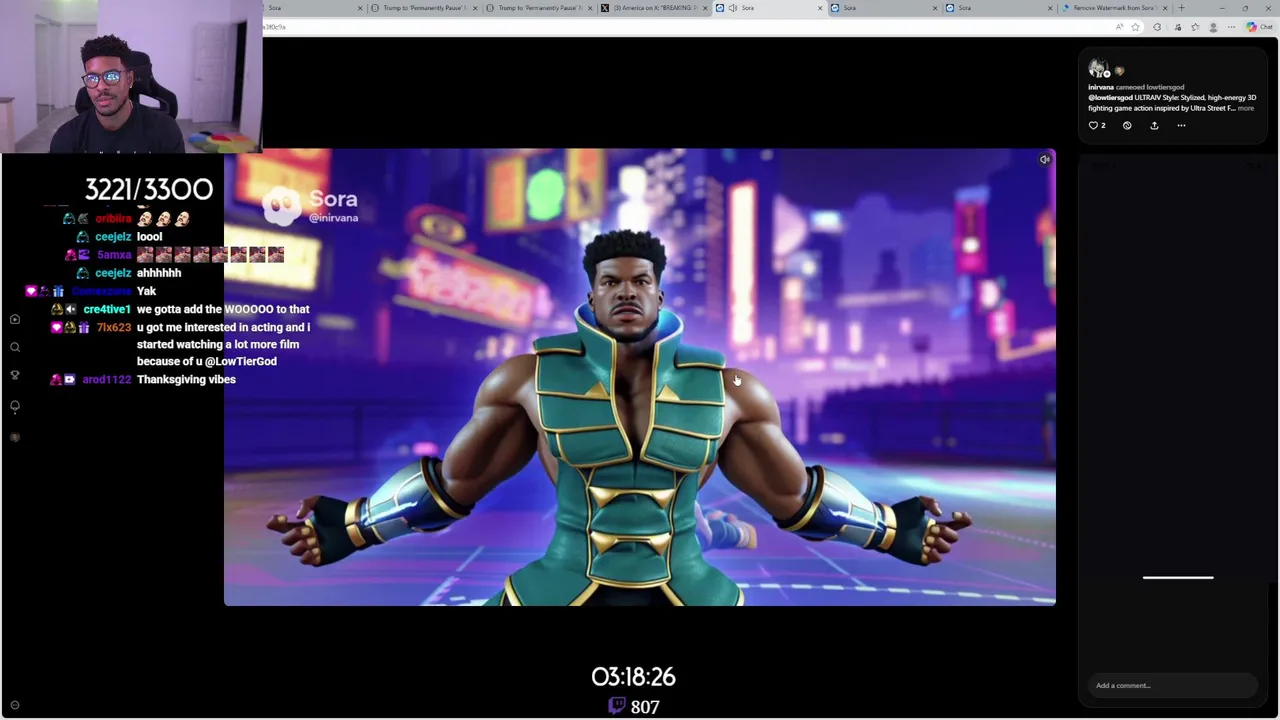The width and height of the screenshot is (1280, 720).
Task: Click the Sora video player
Action: (640, 377)
